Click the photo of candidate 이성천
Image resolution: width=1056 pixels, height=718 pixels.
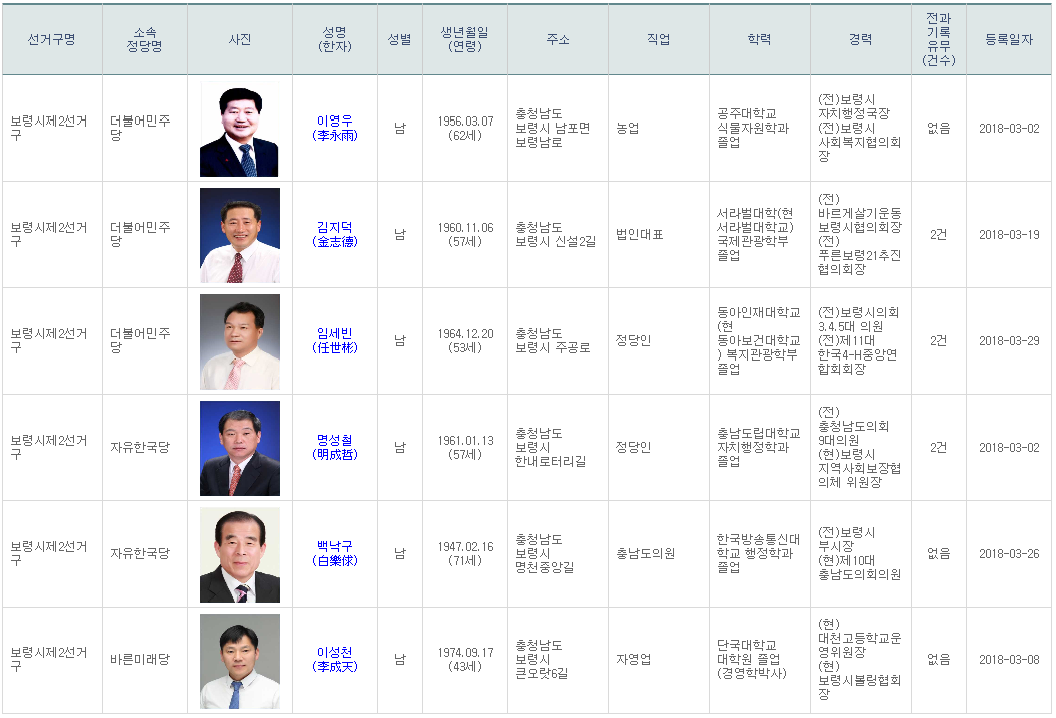240,661
